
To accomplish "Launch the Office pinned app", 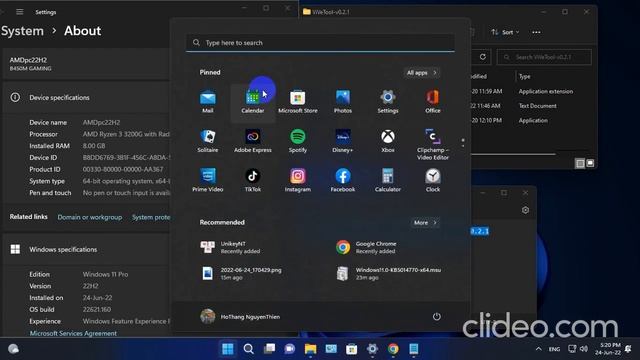I will coord(433,102).
